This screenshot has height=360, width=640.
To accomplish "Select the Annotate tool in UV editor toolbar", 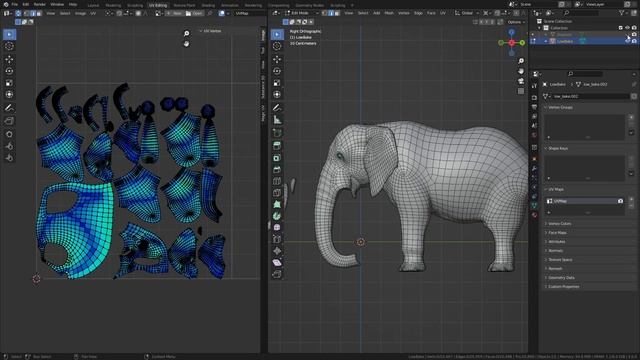I will pos(9,108).
